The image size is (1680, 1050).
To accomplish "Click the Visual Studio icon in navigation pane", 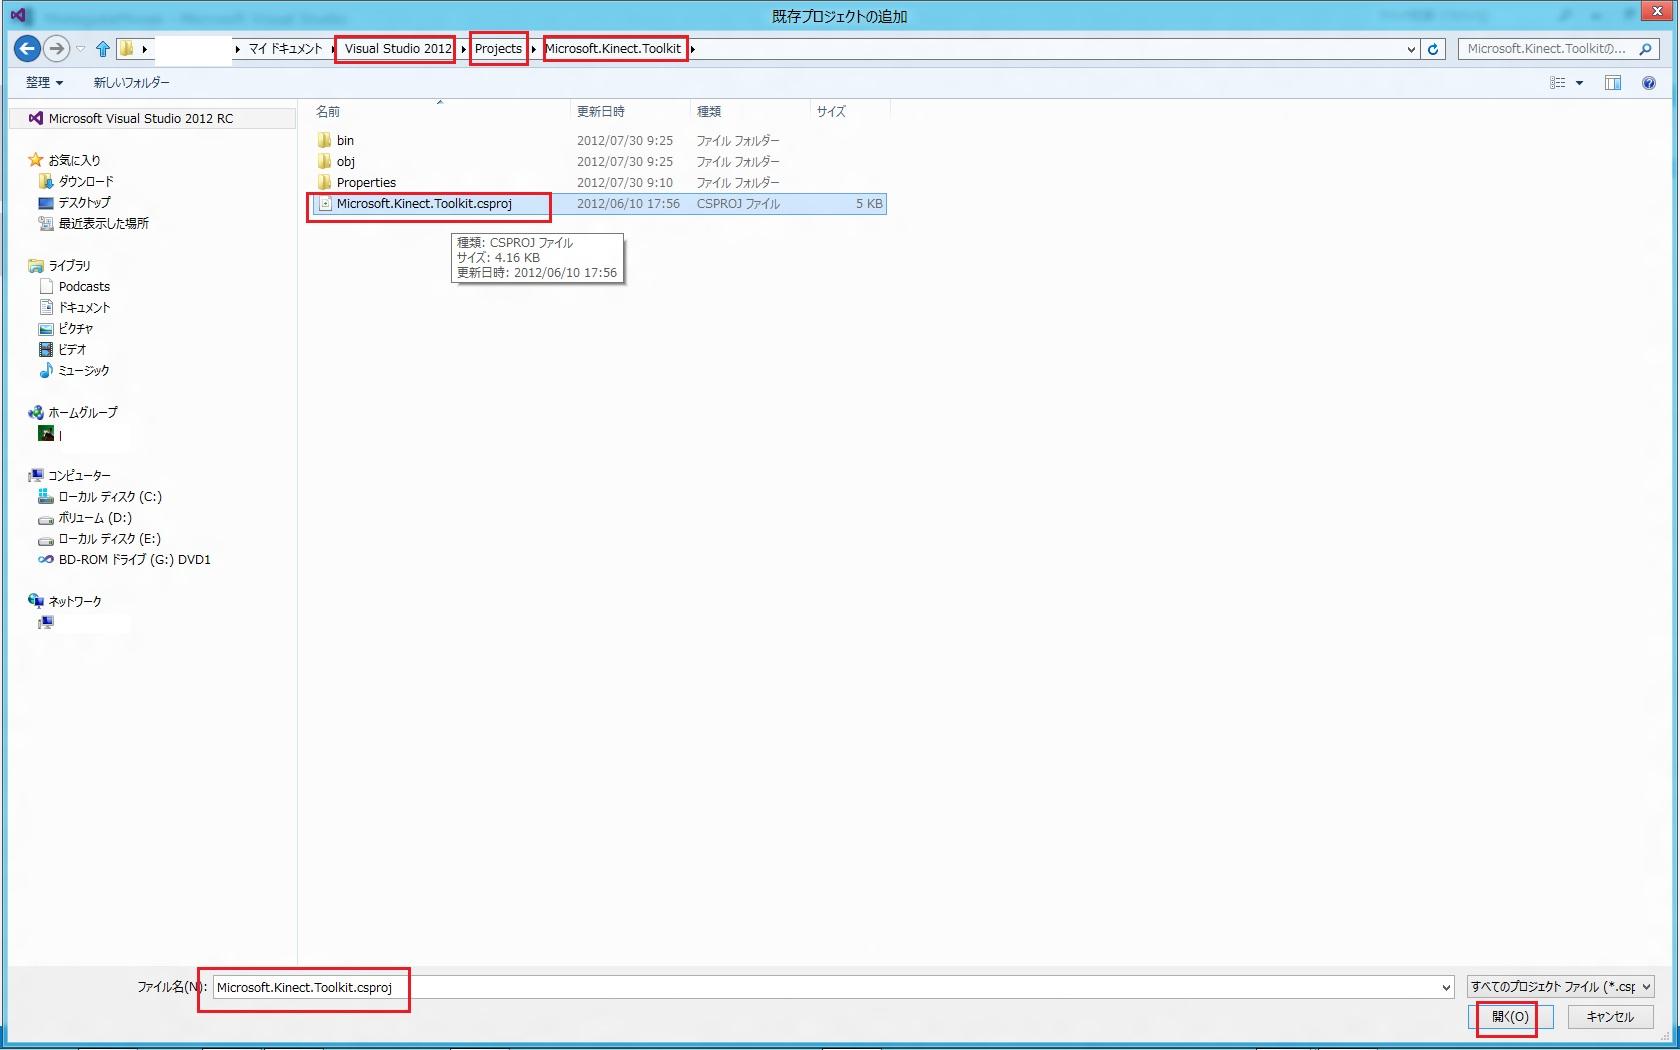I will [x=36, y=118].
